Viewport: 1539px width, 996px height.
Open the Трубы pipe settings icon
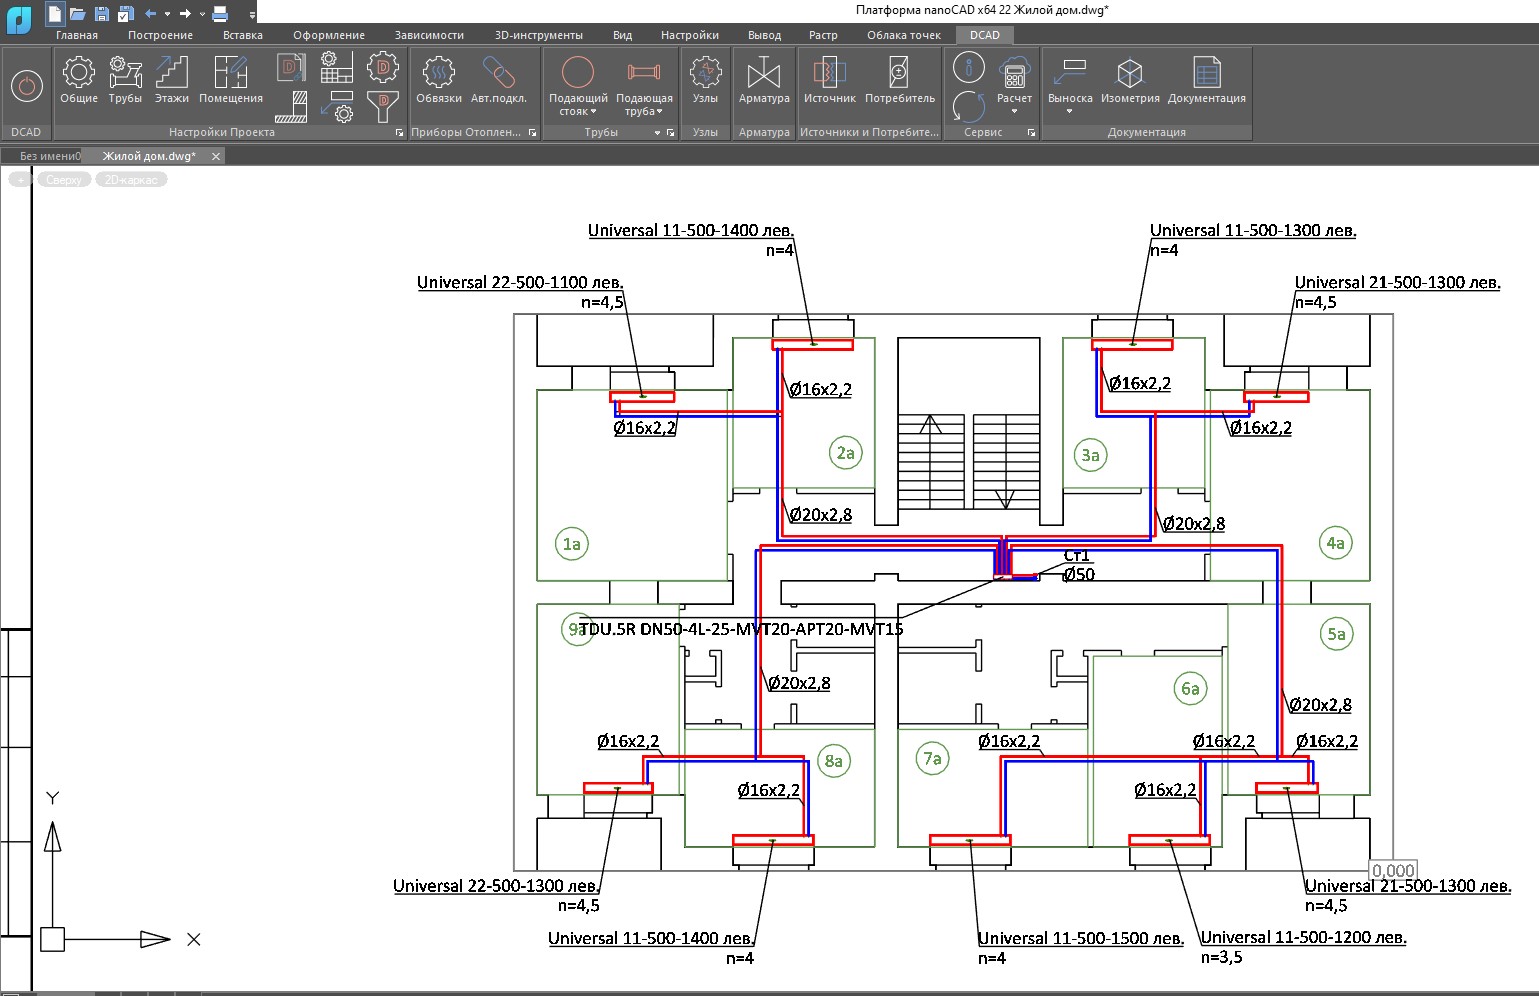click(125, 79)
